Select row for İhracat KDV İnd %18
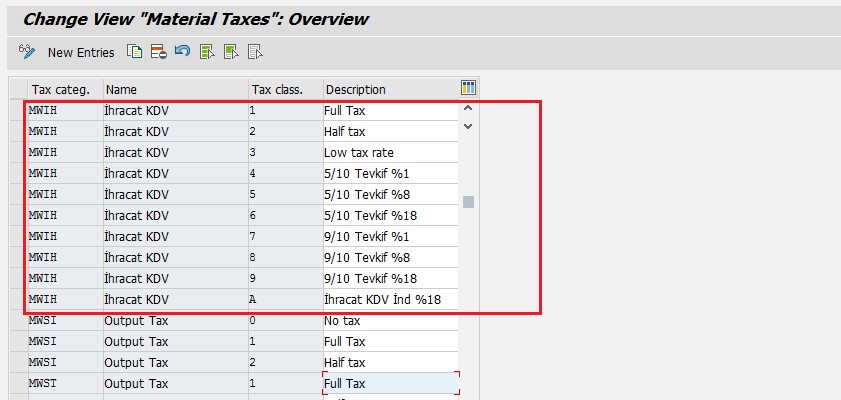This screenshot has width=841, height=400. [17, 299]
